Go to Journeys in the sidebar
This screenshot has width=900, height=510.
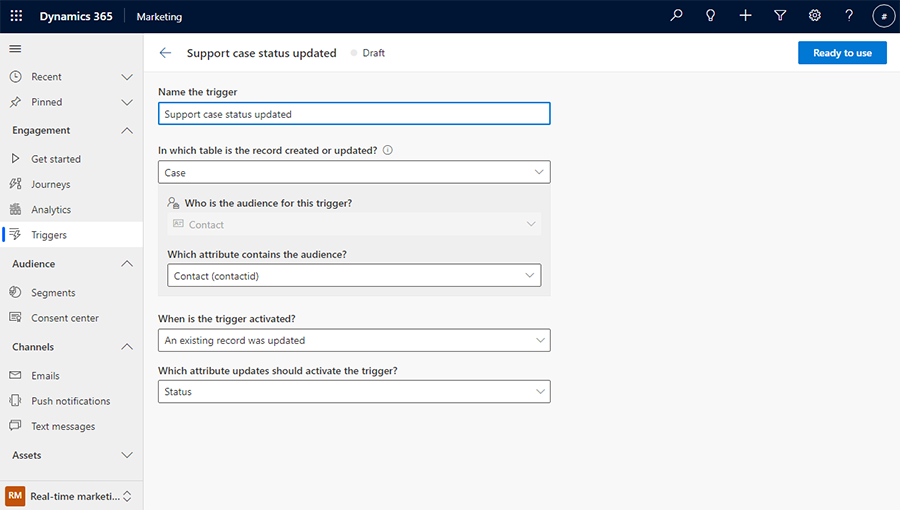(50, 184)
